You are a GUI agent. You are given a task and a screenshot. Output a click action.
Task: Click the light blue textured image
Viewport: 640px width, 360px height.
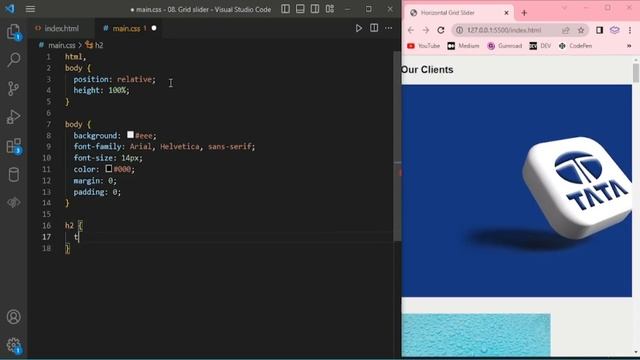point(476,335)
